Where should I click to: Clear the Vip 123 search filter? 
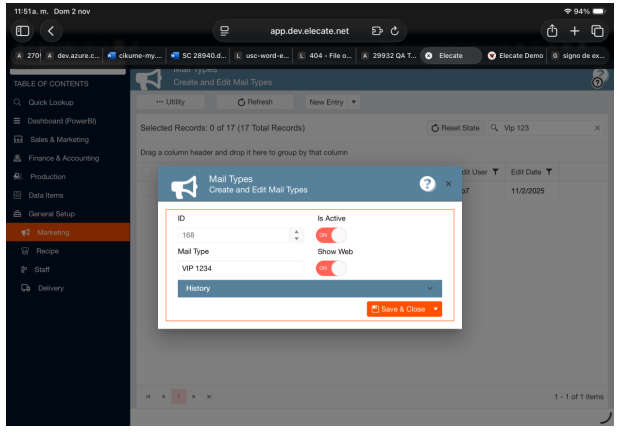(x=597, y=128)
